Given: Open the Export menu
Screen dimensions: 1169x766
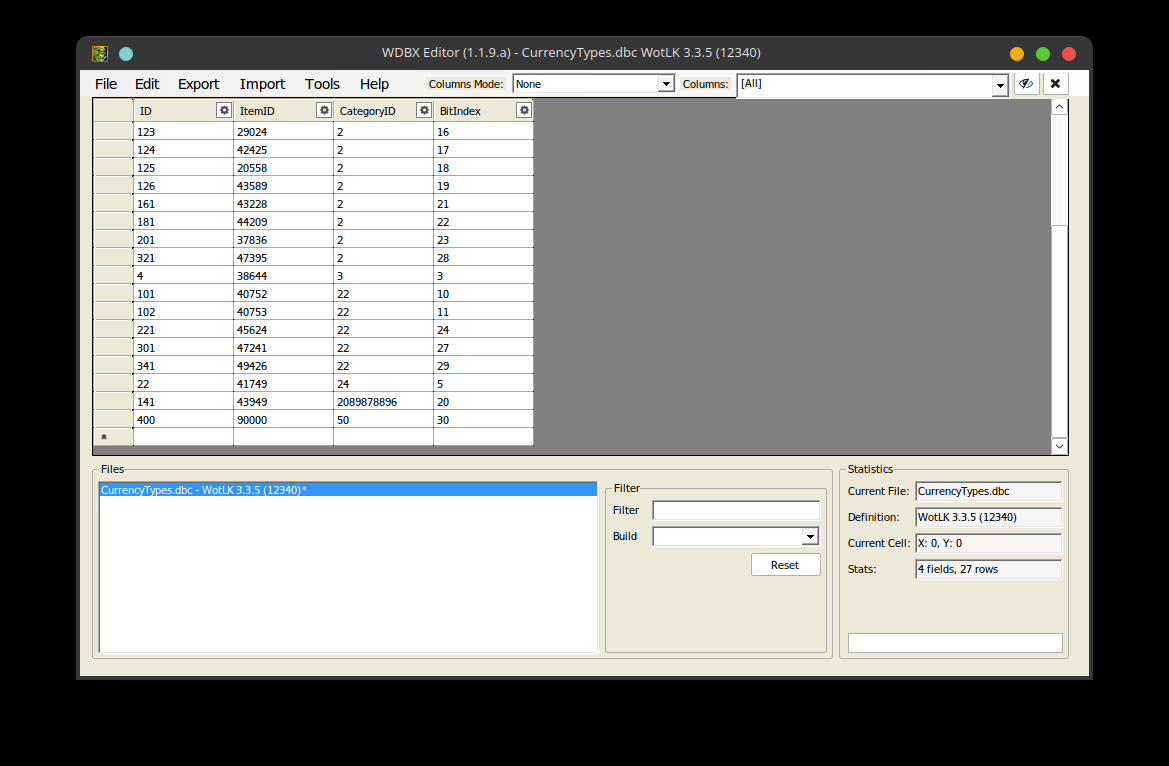Looking at the screenshot, I should pos(198,84).
